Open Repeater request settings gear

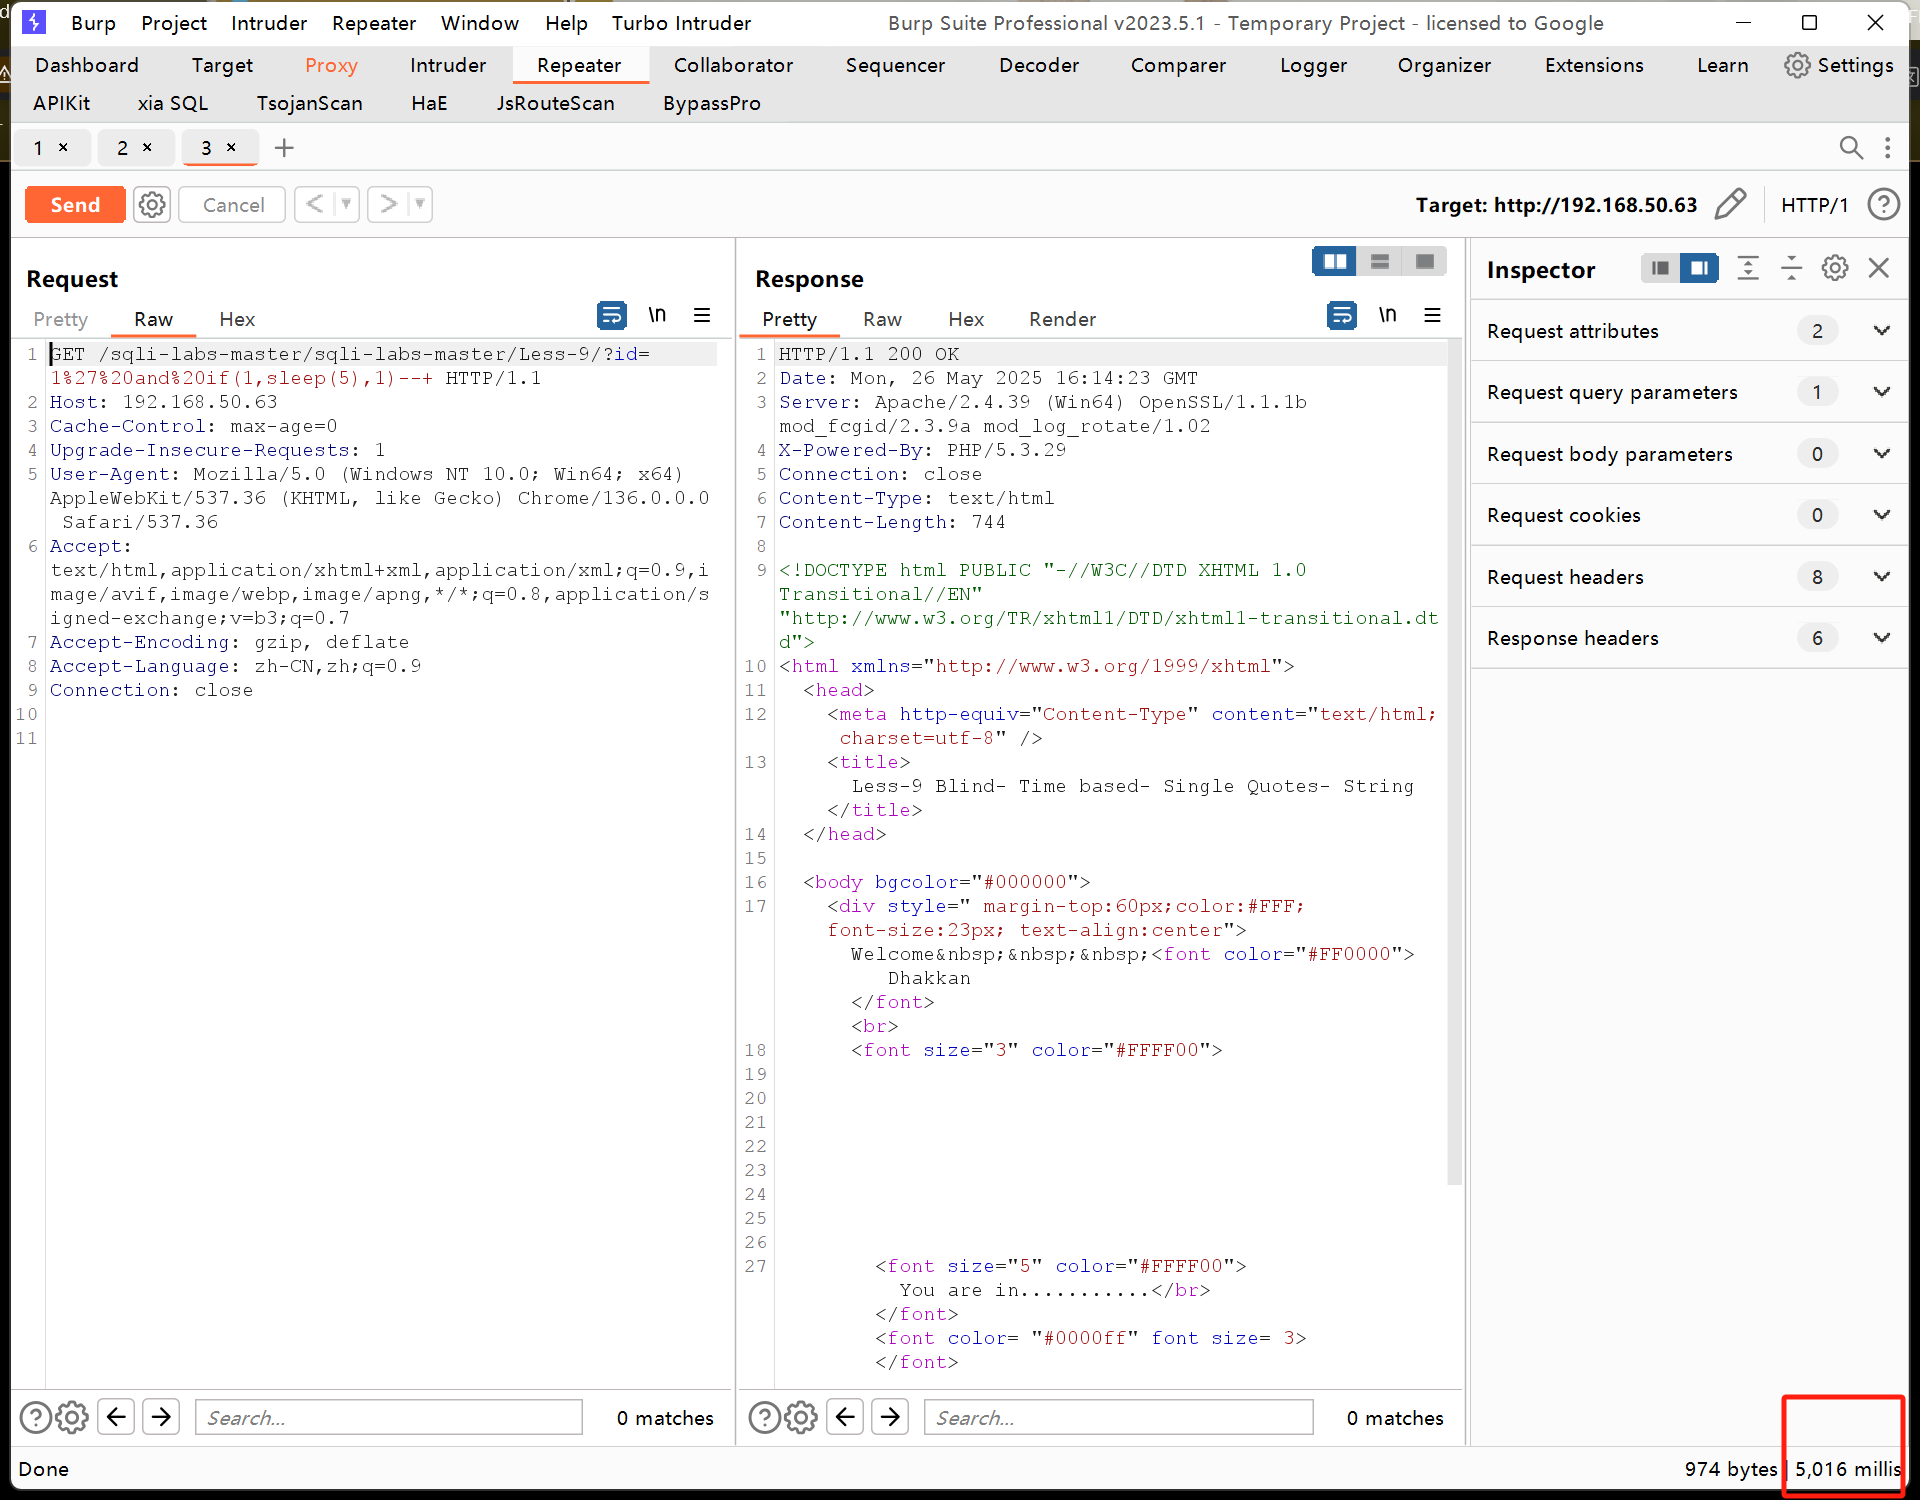[x=152, y=204]
